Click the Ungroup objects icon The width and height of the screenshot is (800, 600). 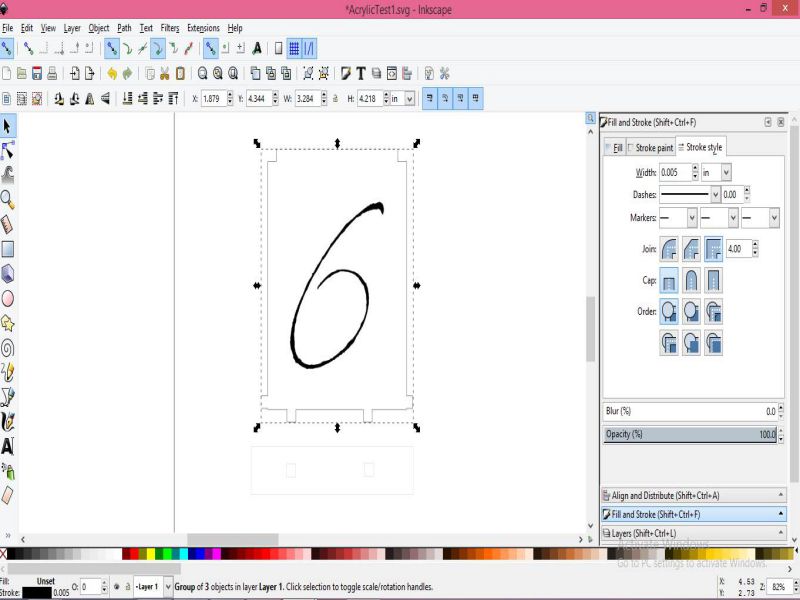[323, 73]
